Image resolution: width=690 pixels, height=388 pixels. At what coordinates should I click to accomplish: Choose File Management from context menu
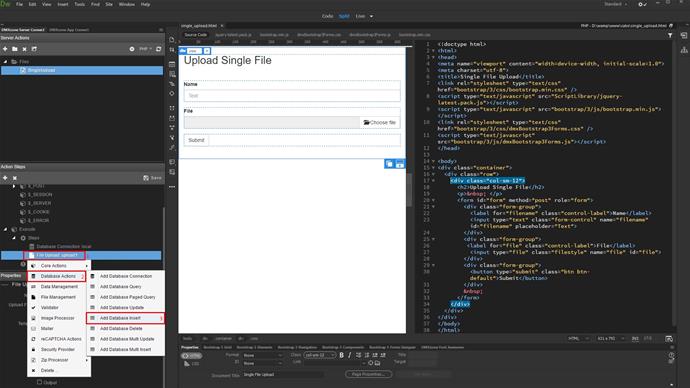(x=59, y=297)
